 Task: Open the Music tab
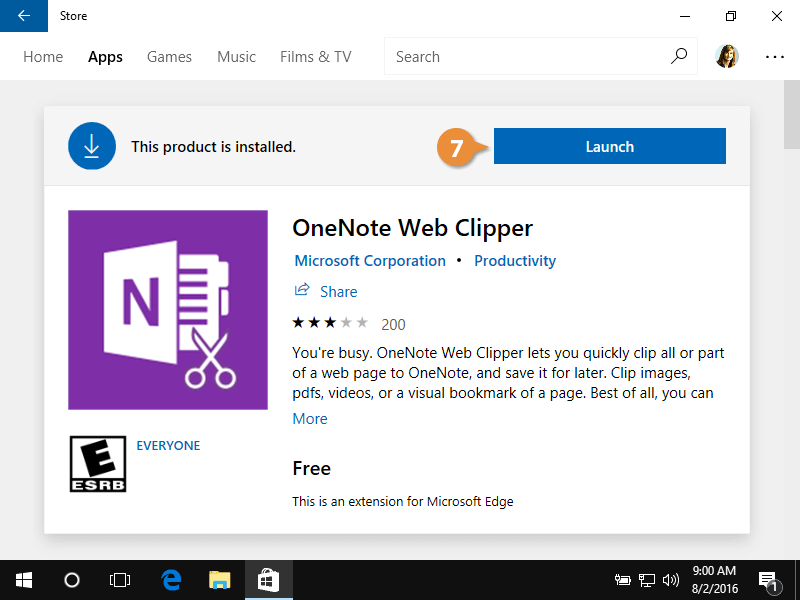point(236,57)
